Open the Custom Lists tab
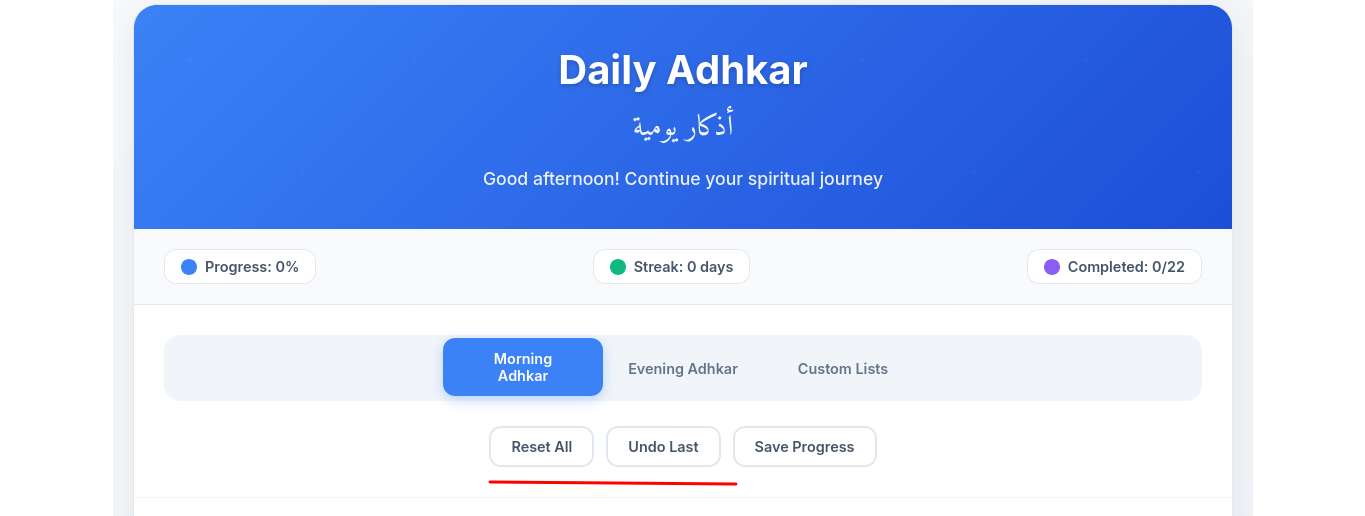Screen dimensions: 1365x516 pos(843,369)
